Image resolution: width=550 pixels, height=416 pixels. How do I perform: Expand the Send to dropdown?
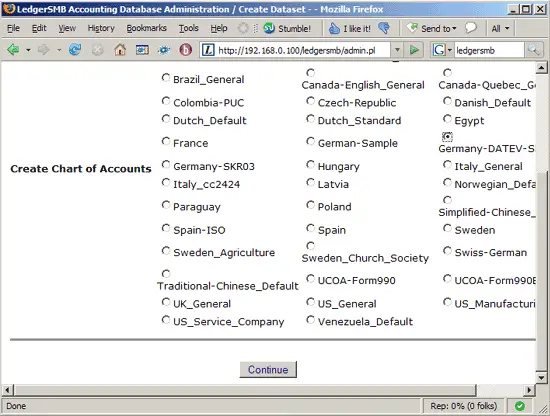click(x=454, y=28)
